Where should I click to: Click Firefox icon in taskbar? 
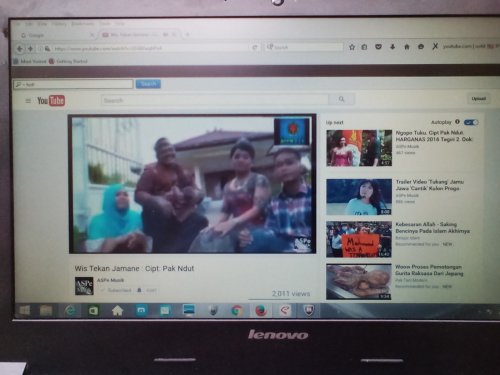(261, 311)
